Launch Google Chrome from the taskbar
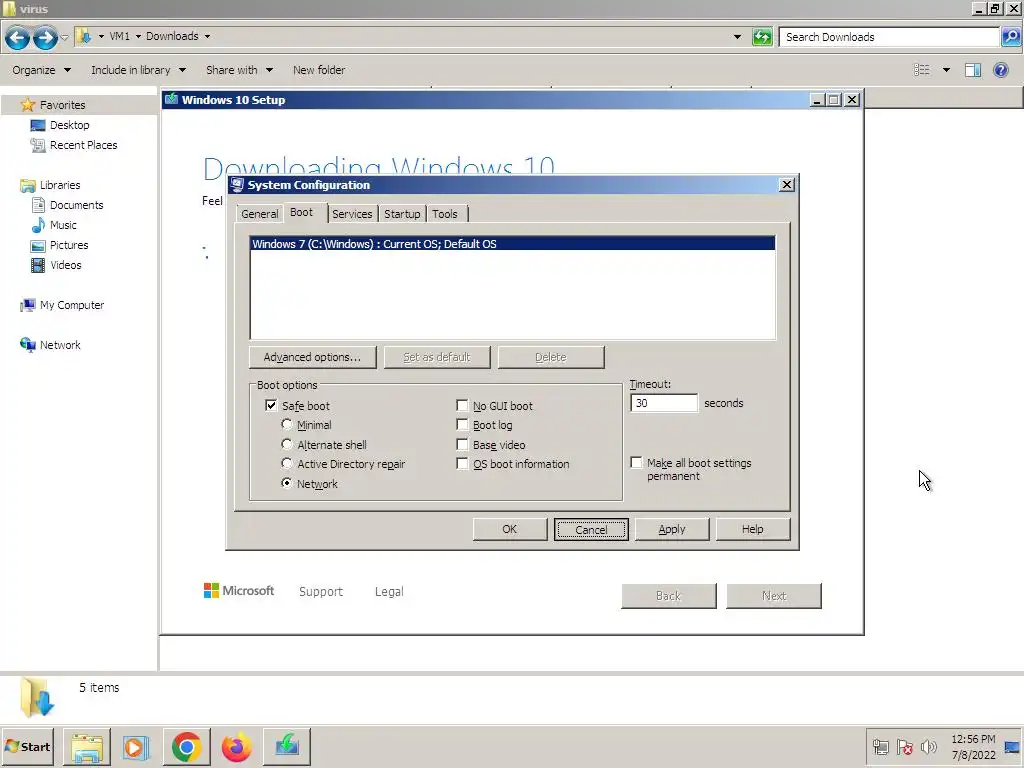This screenshot has width=1024, height=768. tap(187, 746)
